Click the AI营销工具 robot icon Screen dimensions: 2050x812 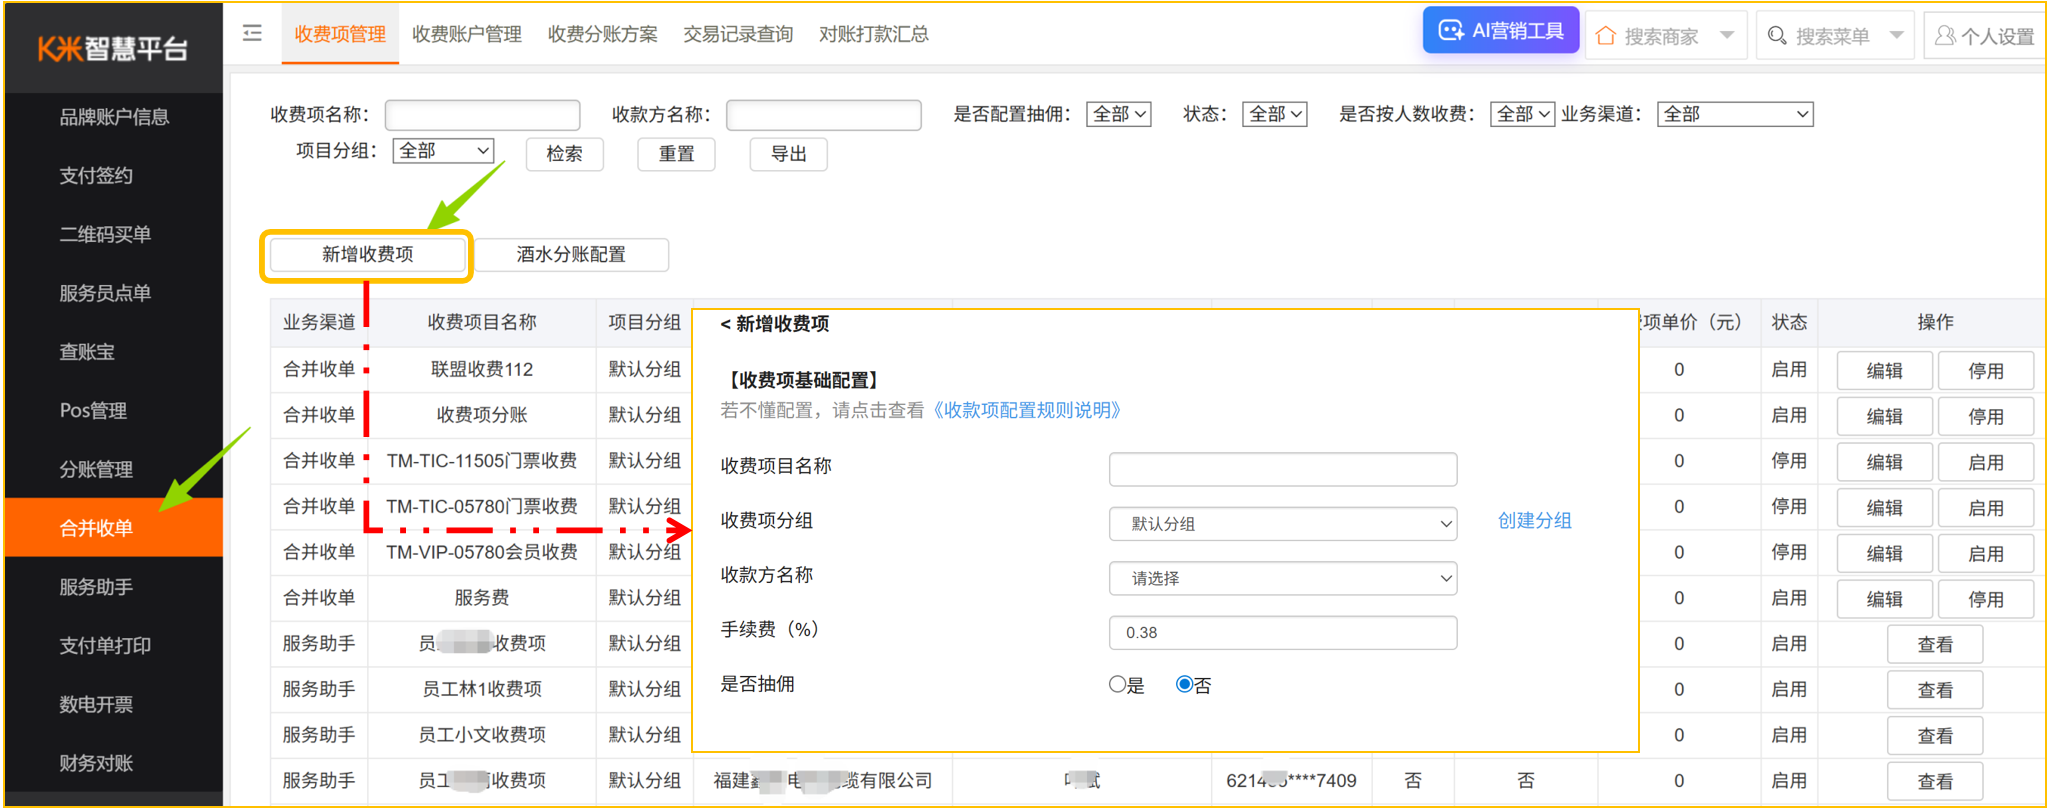(1451, 31)
